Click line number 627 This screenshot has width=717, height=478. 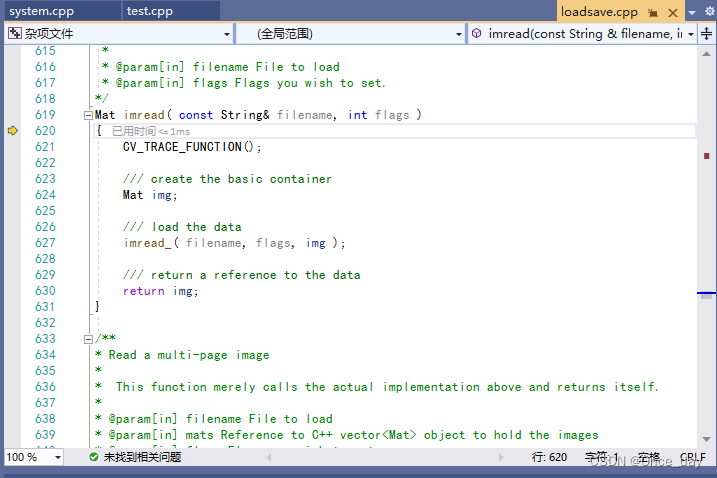pos(45,243)
